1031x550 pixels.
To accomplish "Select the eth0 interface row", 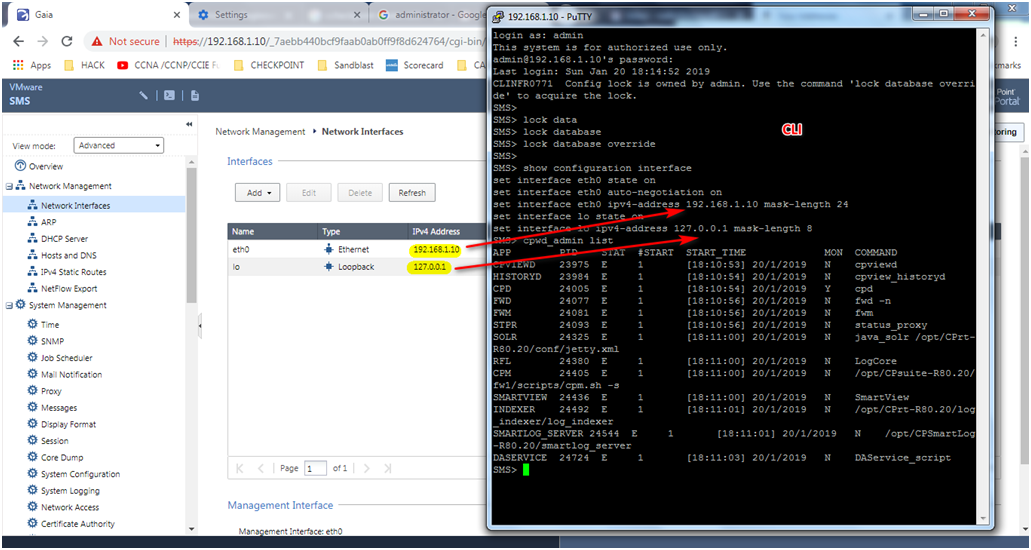I will [357, 249].
